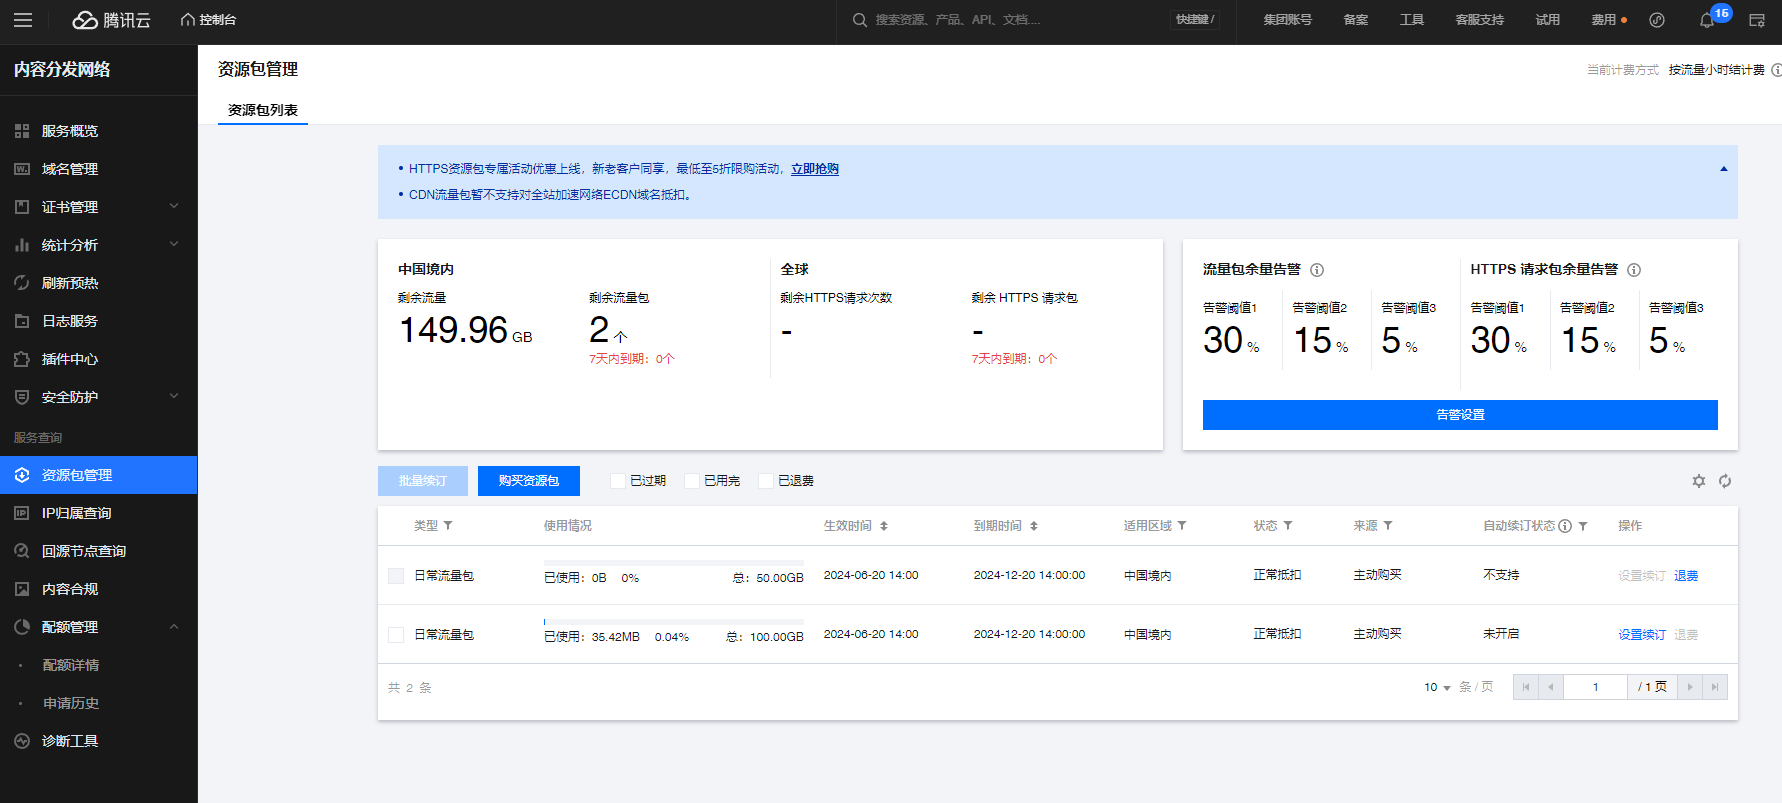
Task: Click the 日志服务 sidebar icon
Action: (x=22, y=321)
